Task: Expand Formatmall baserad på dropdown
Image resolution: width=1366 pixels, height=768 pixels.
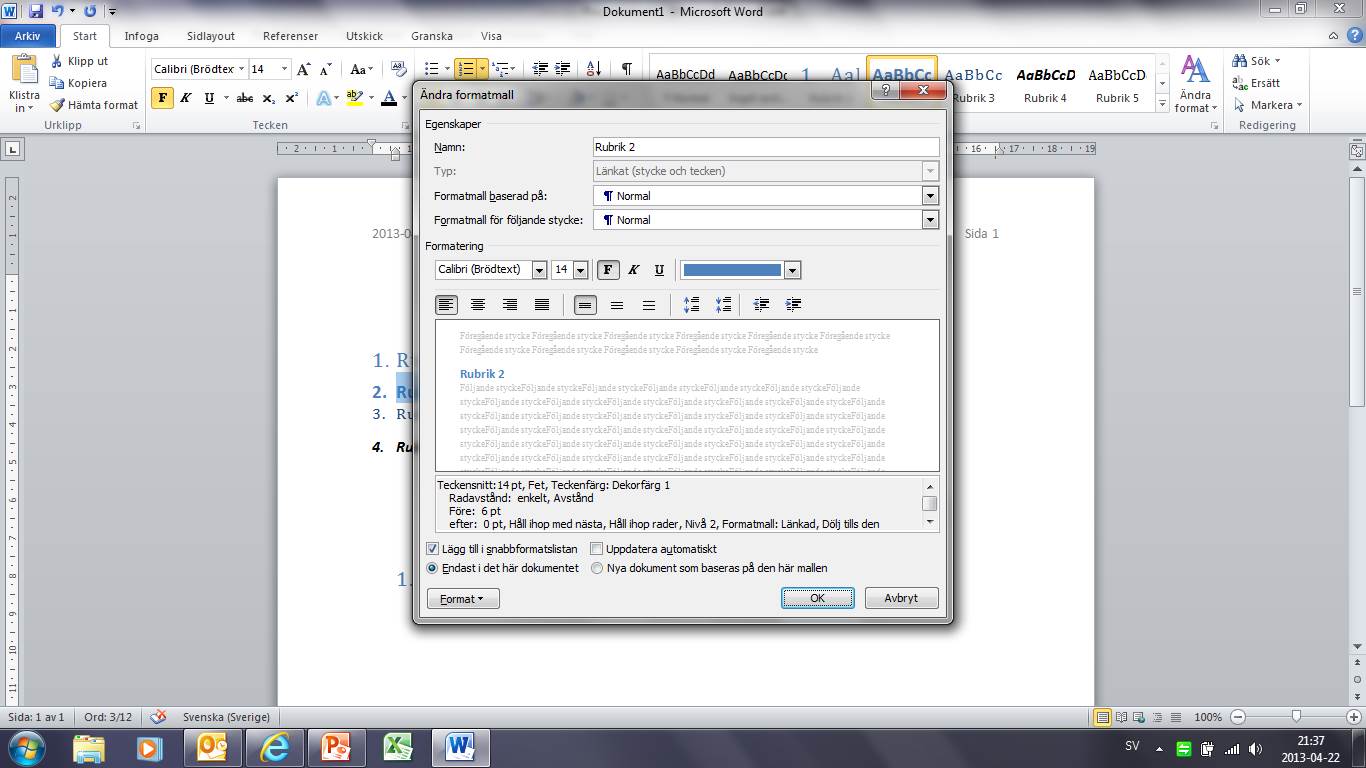Action: 930,196
